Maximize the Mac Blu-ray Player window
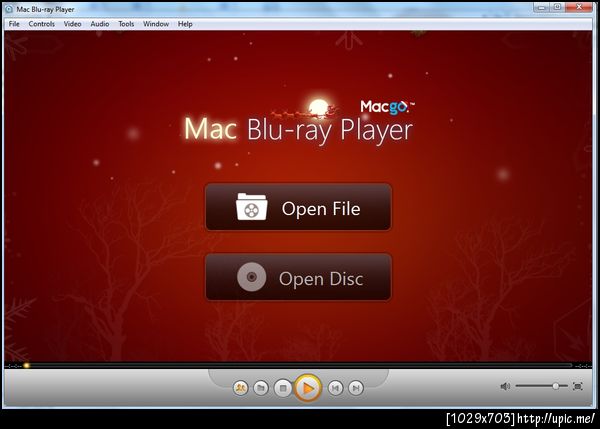600x429 pixels. [558, 7]
